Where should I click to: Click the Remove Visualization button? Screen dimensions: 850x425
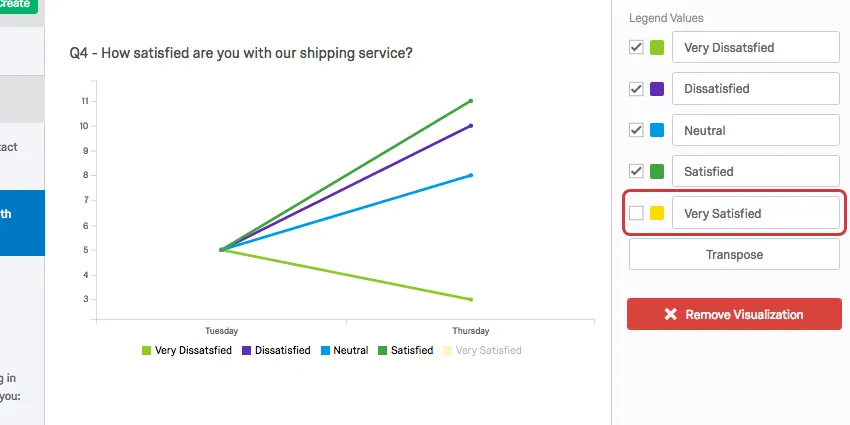click(x=734, y=314)
